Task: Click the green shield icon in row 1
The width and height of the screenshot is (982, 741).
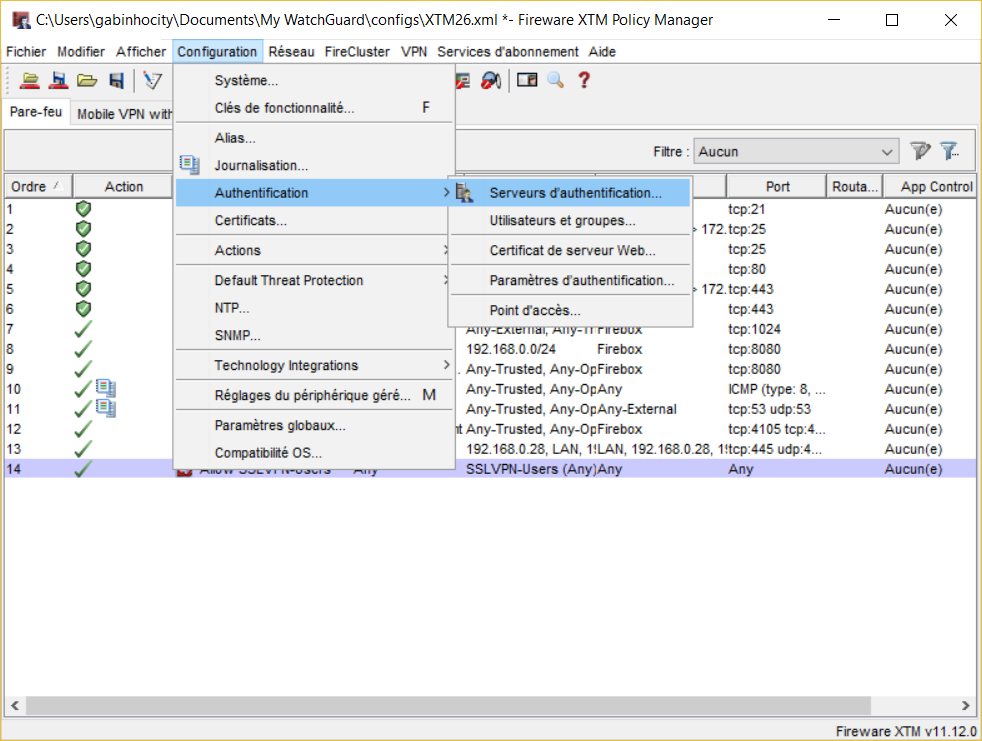Action: (x=83, y=209)
